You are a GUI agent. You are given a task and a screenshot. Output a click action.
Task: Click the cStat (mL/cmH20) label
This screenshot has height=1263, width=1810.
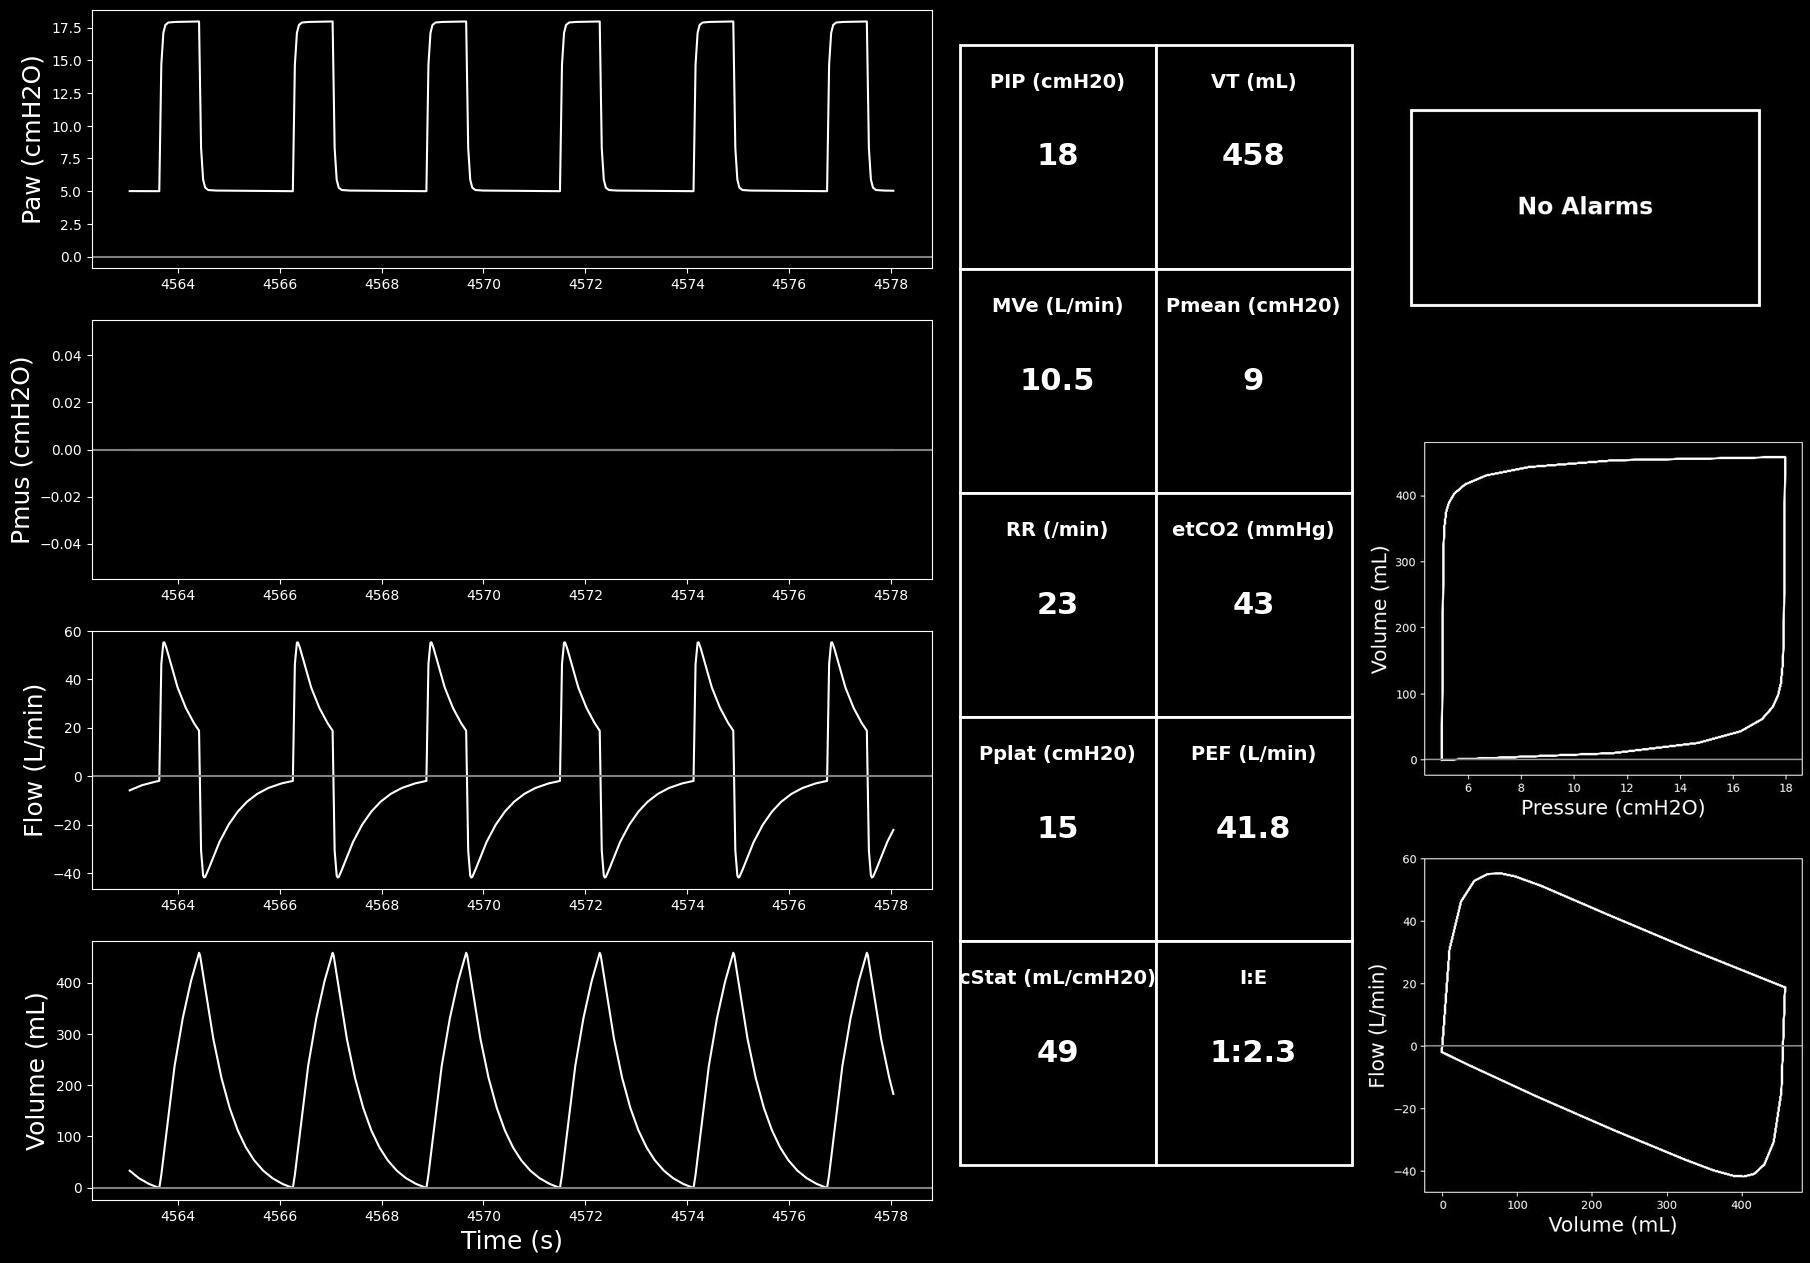click(1057, 978)
